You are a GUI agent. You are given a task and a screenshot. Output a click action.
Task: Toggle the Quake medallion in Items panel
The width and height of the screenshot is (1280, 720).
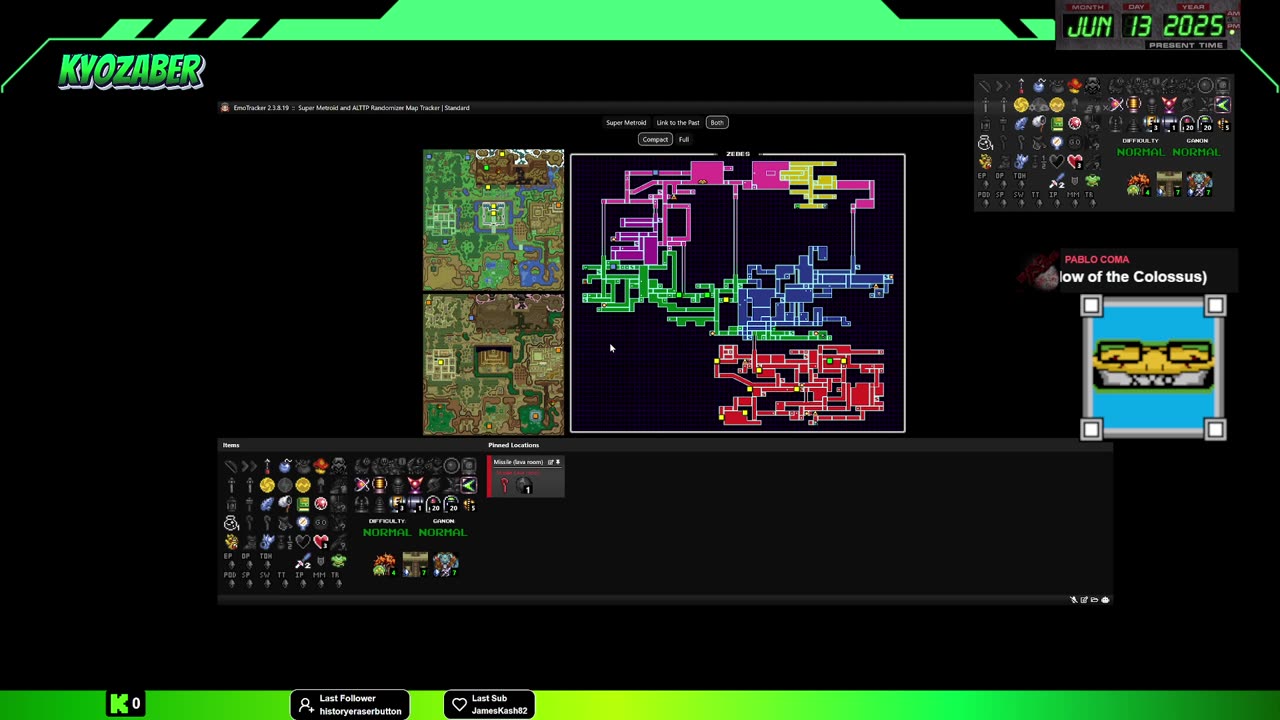click(303, 485)
